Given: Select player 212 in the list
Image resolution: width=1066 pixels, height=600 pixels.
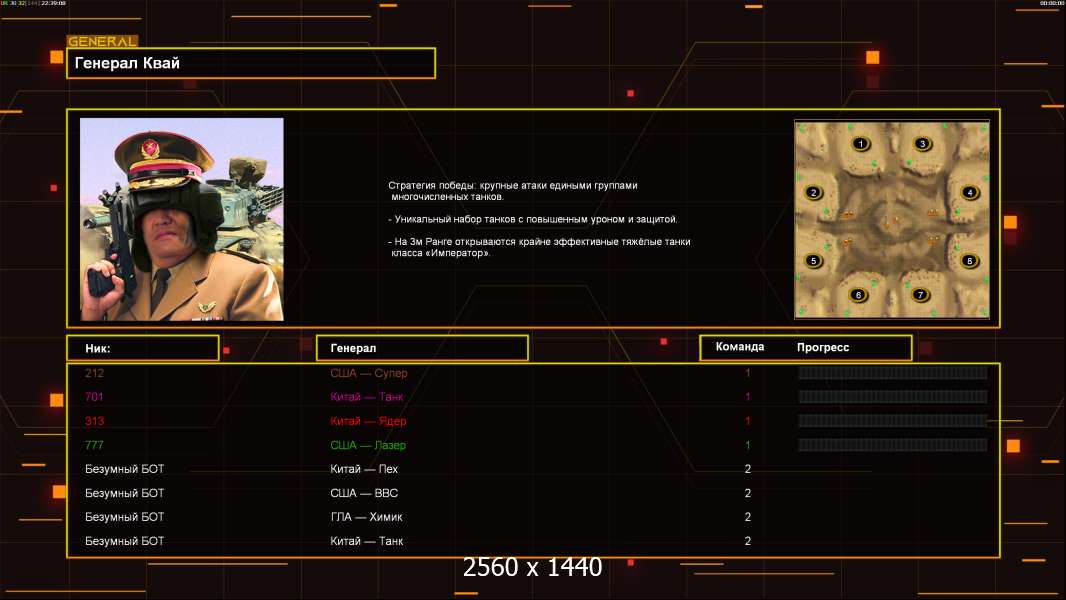Looking at the screenshot, I should (94, 373).
